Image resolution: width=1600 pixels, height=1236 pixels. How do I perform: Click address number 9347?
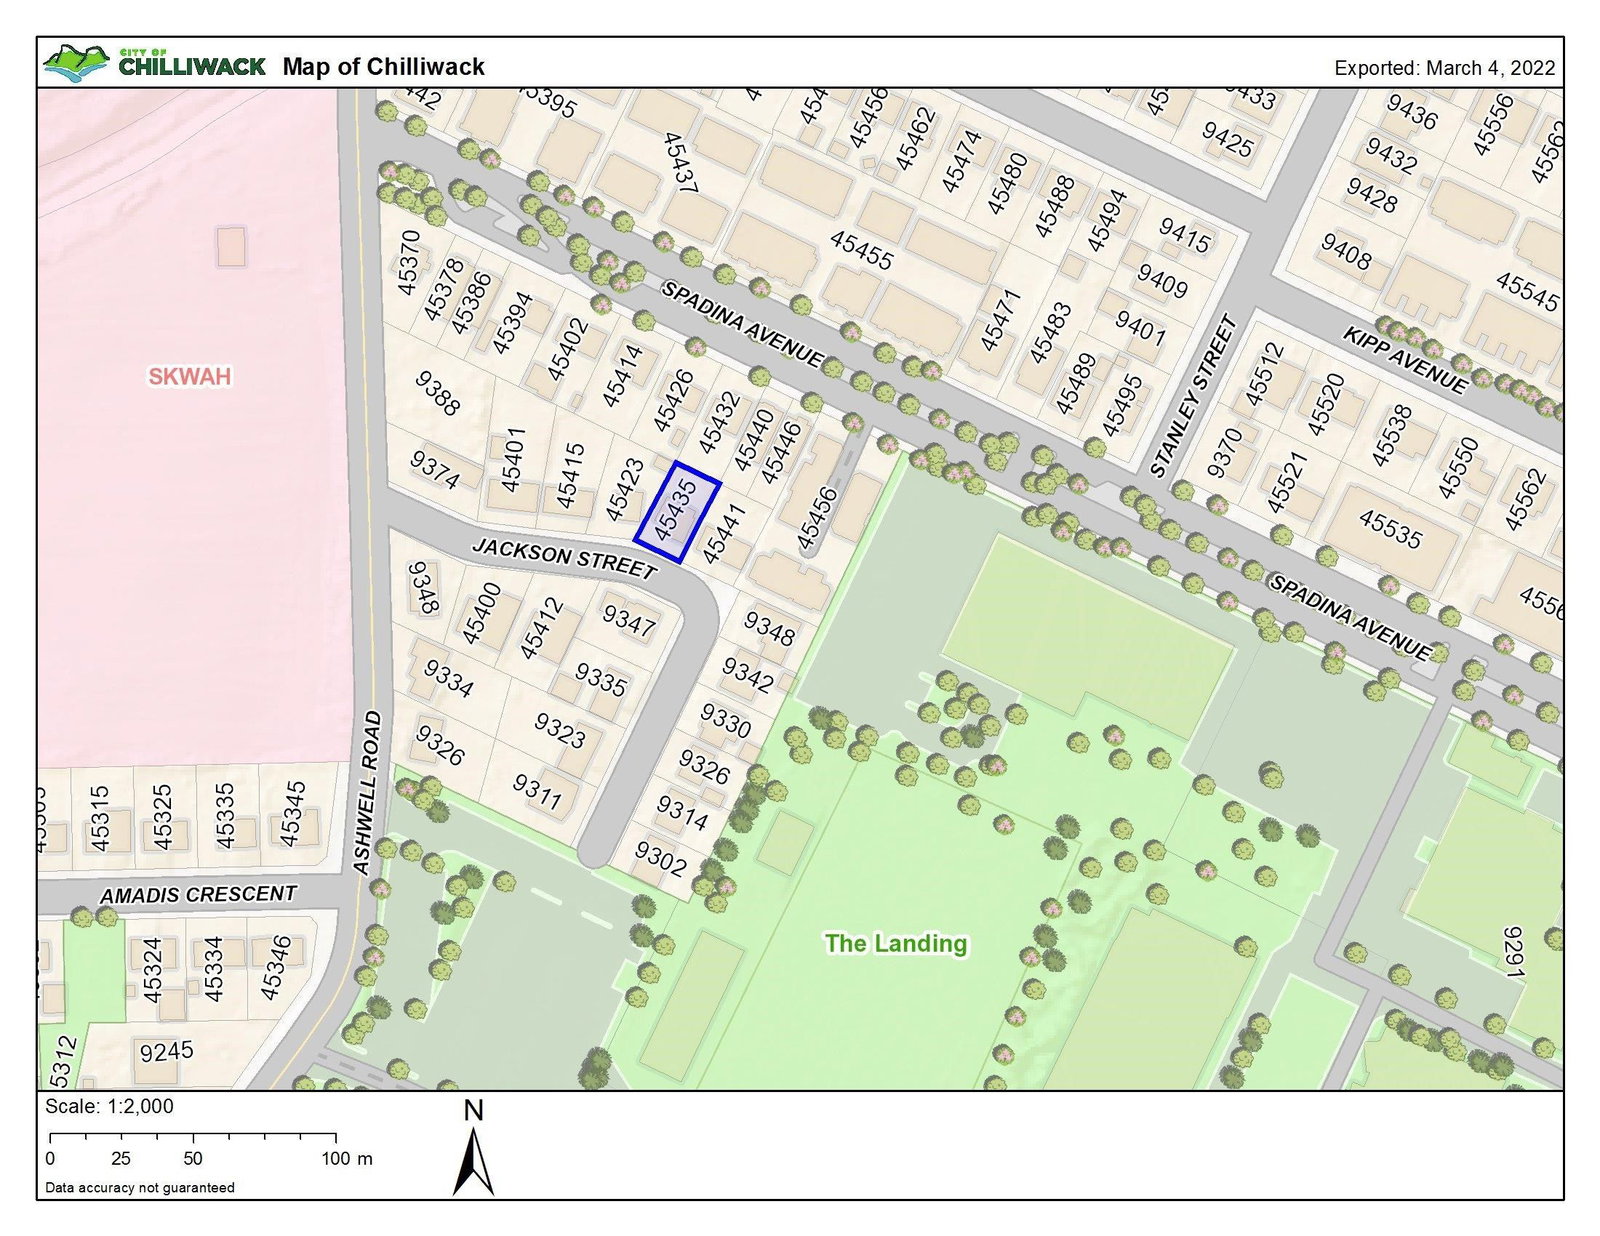pos(629,620)
